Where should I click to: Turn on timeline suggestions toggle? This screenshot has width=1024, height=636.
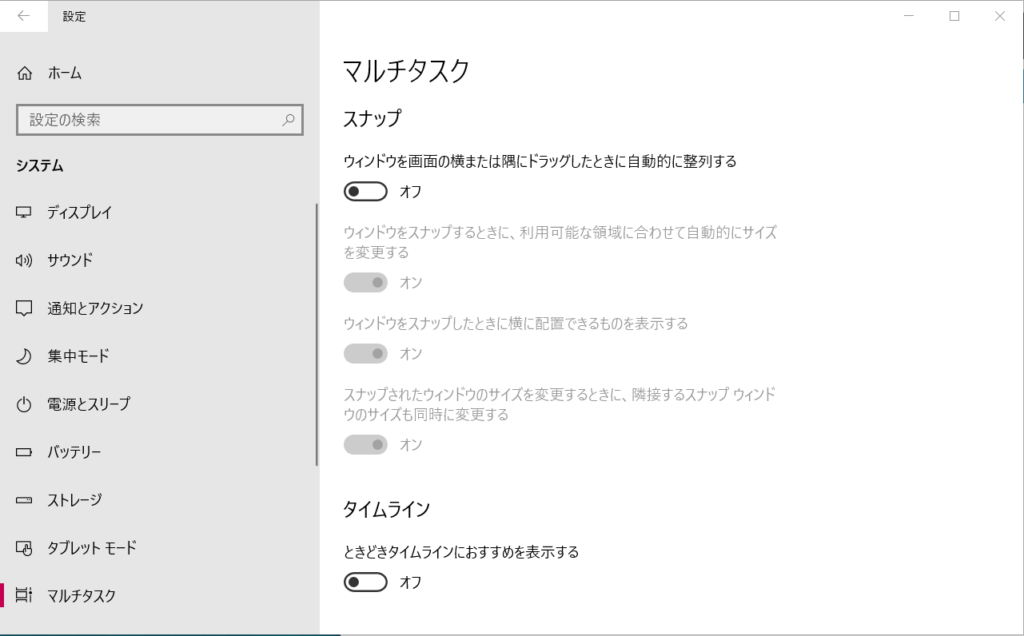[x=366, y=582]
